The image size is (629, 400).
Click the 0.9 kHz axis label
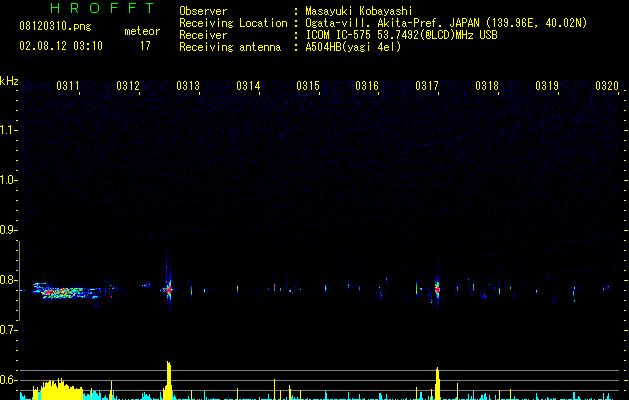tap(8, 230)
